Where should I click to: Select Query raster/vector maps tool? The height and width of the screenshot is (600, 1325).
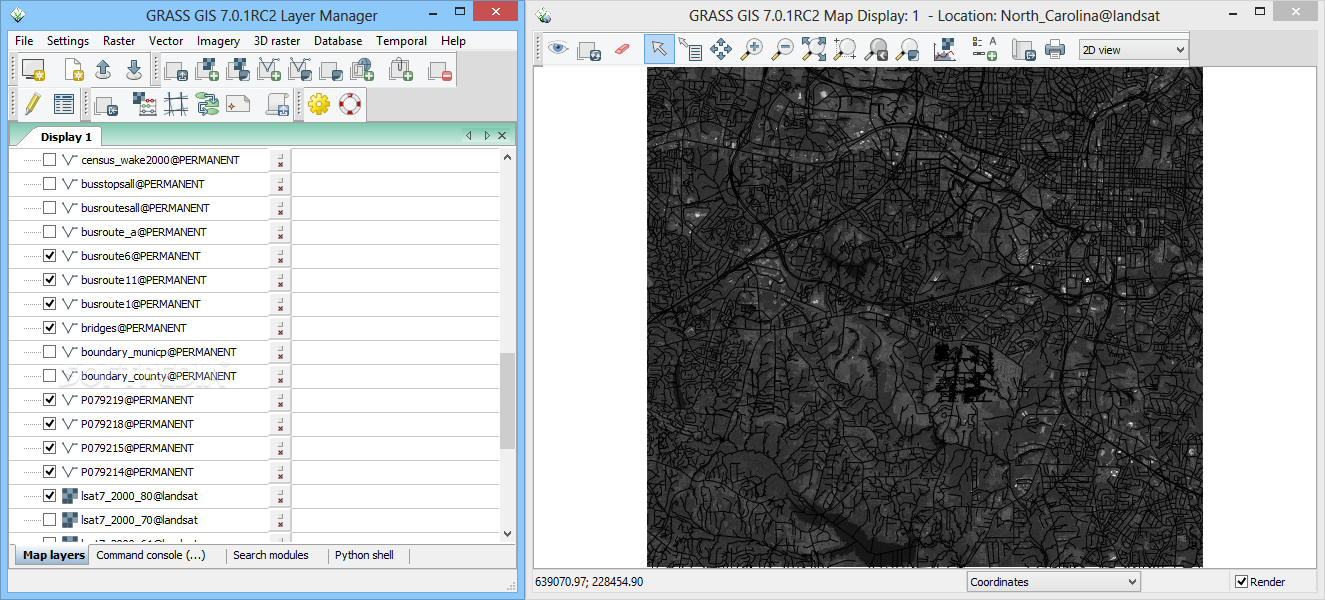(690, 48)
